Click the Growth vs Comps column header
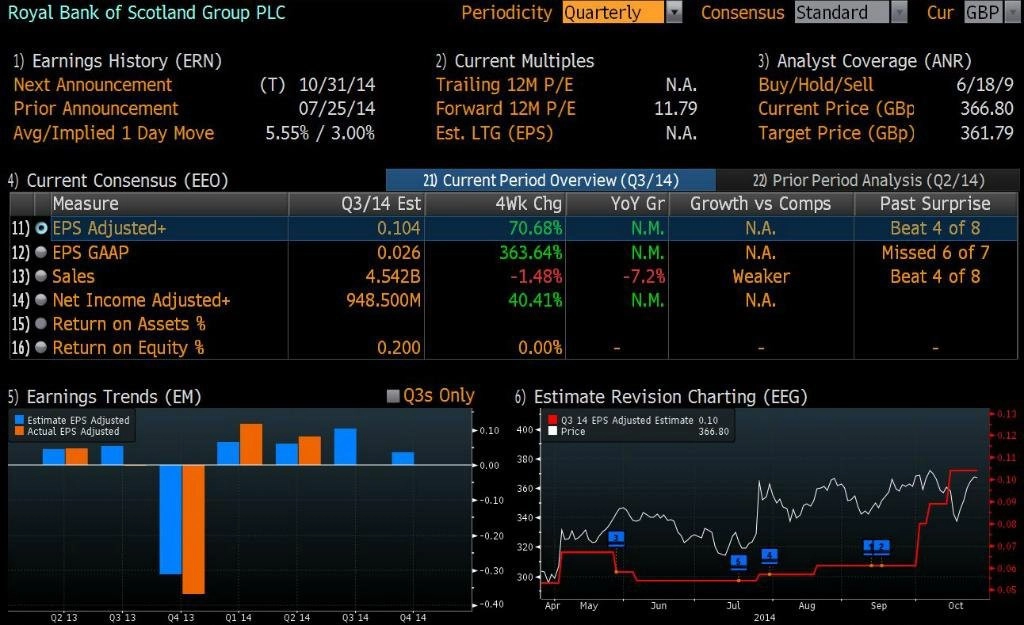This screenshot has width=1024, height=625. pos(761,204)
